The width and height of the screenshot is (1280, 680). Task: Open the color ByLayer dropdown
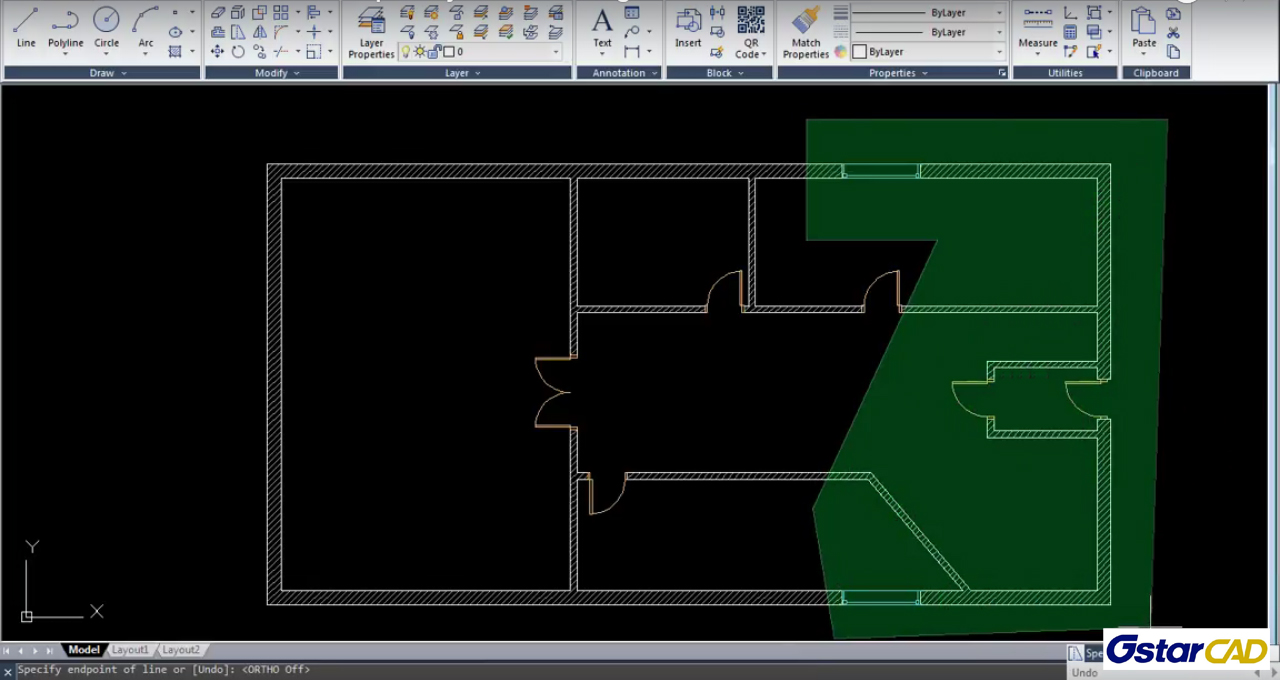pos(1000,51)
